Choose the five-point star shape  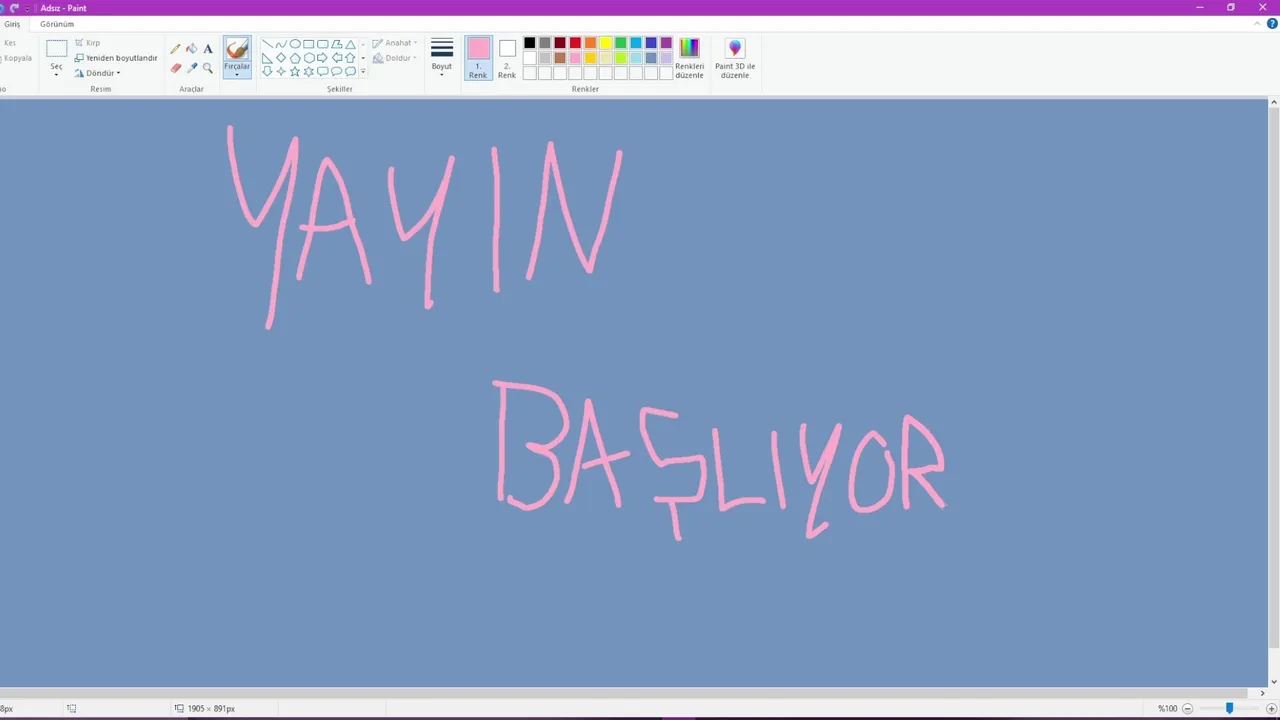tap(295, 71)
